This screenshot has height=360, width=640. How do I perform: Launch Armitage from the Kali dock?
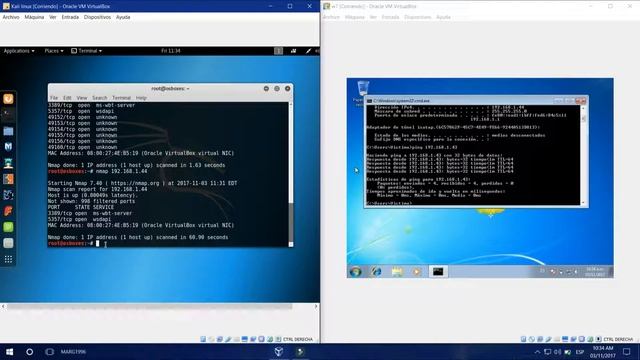(x=8, y=163)
